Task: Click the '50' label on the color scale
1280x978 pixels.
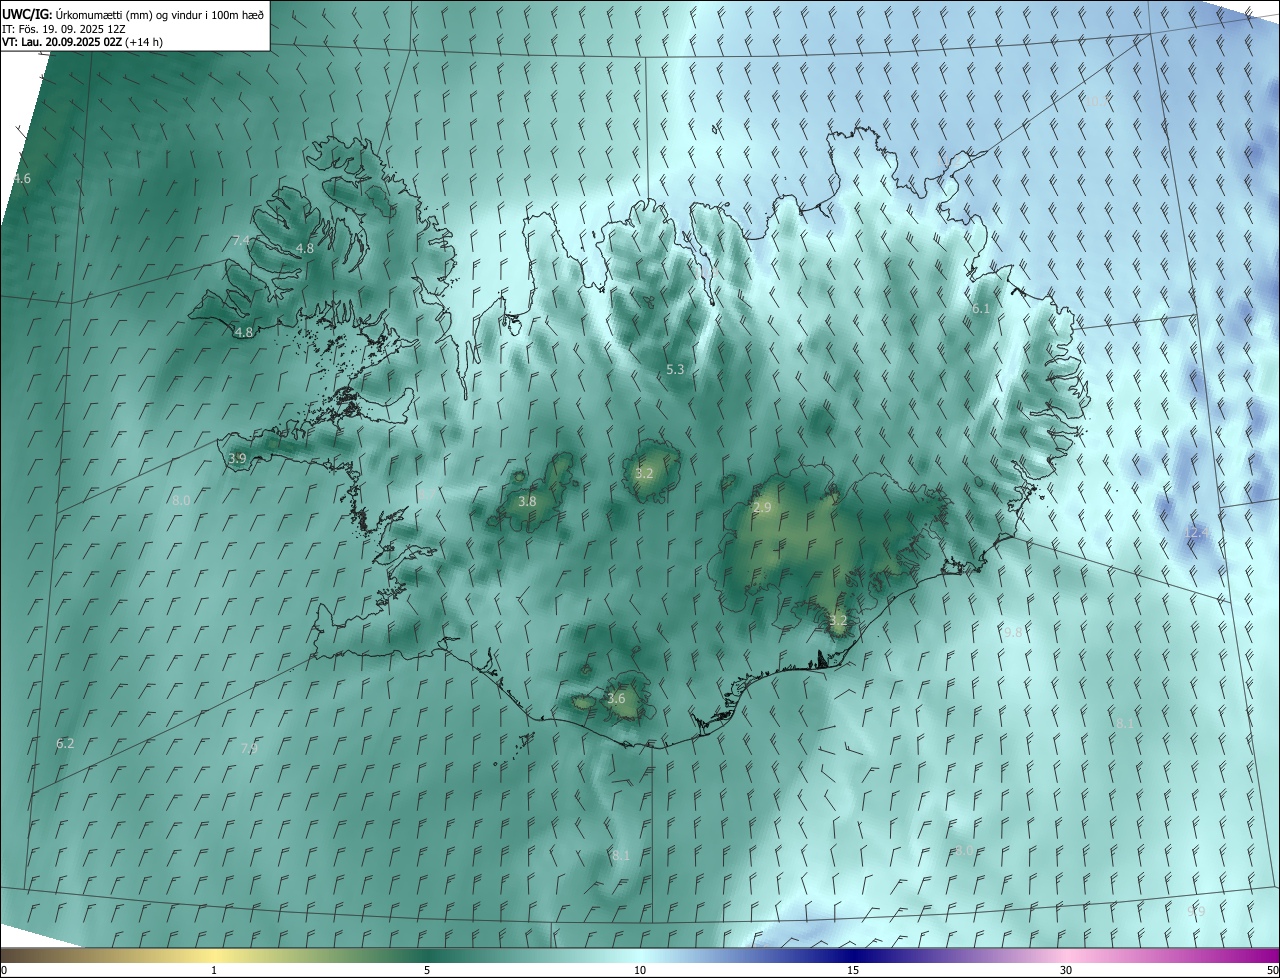Action: (1272, 971)
